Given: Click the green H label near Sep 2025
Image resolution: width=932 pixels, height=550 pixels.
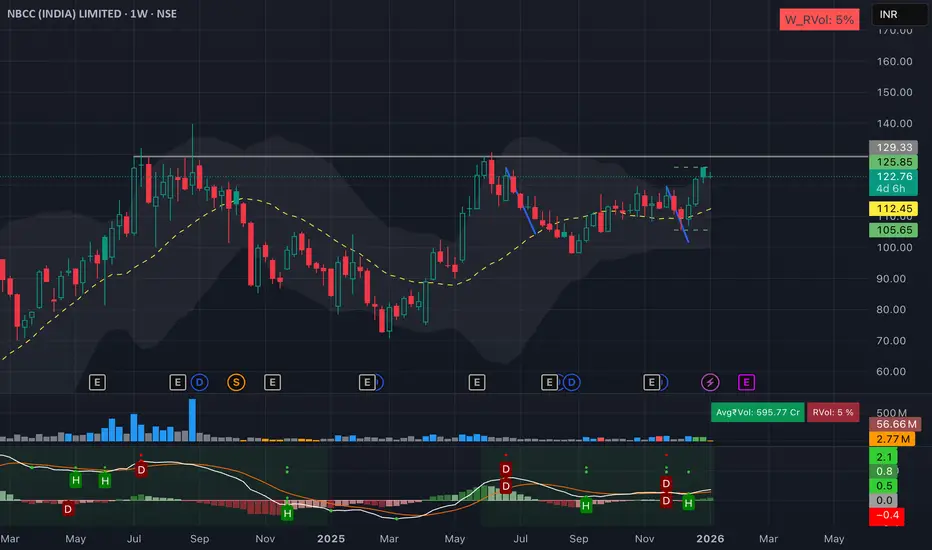Looking at the screenshot, I should pyautogui.click(x=586, y=506).
